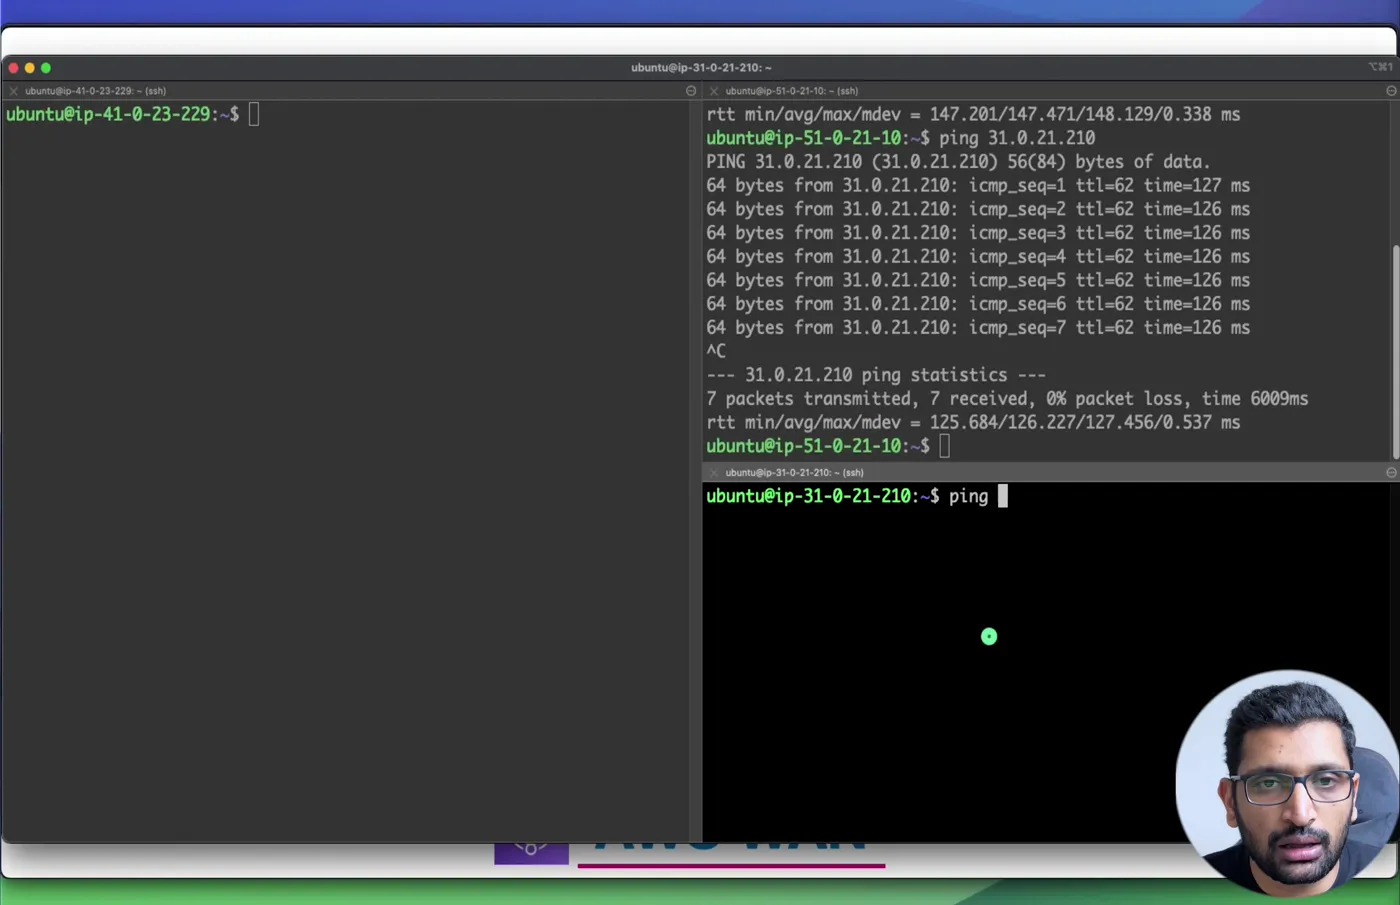Open pane menu icon for ip-41-0-23-229 pane
Image resolution: width=1400 pixels, height=905 pixels.
[x=691, y=91]
